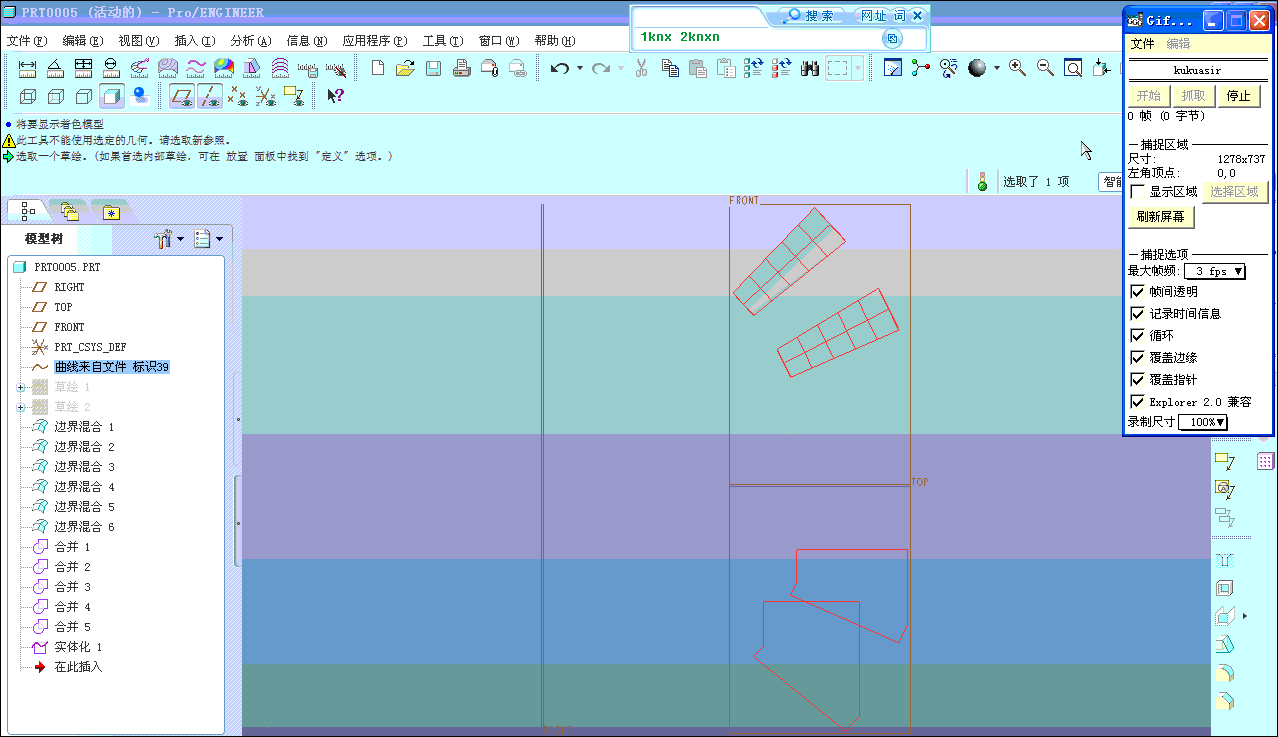Toggle datum points display
This screenshot has height=737, width=1278.
(x=237, y=96)
